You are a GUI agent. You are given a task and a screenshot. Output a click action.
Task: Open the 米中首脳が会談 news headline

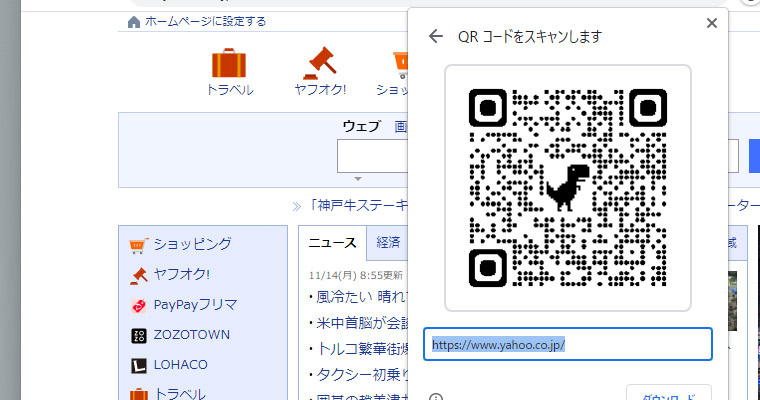click(x=362, y=322)
